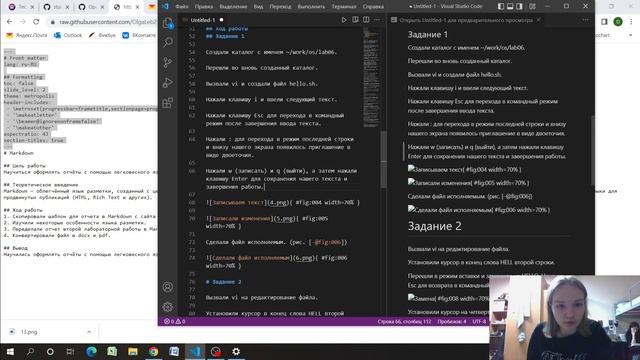Open Source Control view in activity bar
Image resolution: width=640 pixels, height=360 pixels.
click(168, 62)
